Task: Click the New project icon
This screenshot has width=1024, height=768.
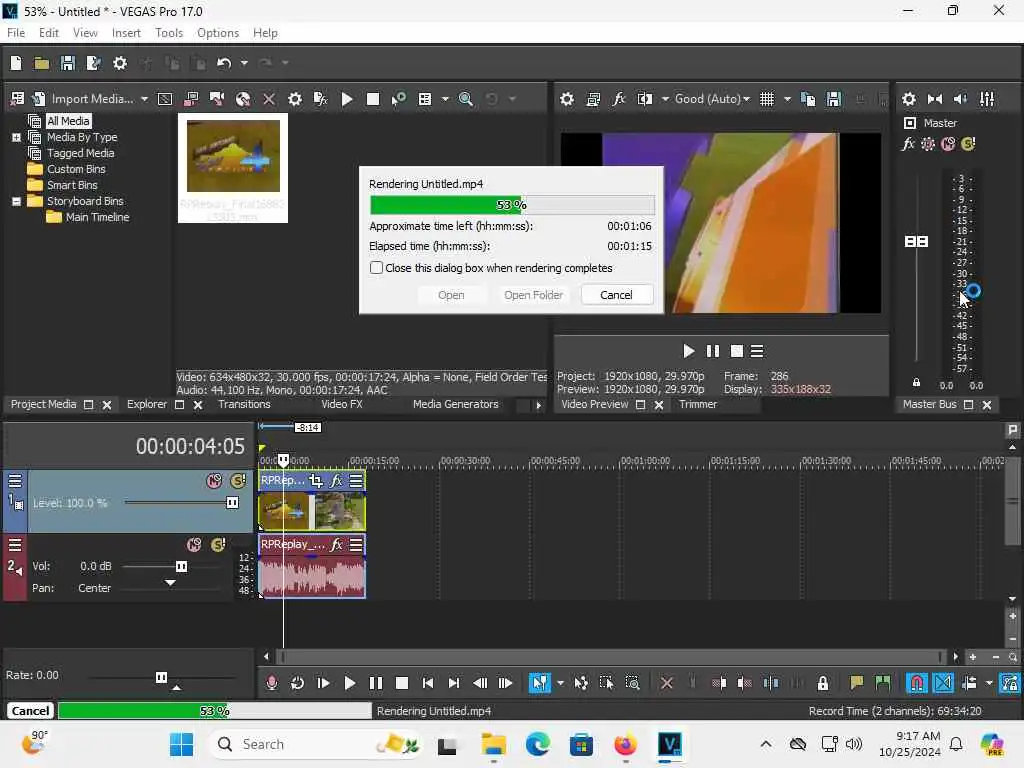Action: coord(16,63)
